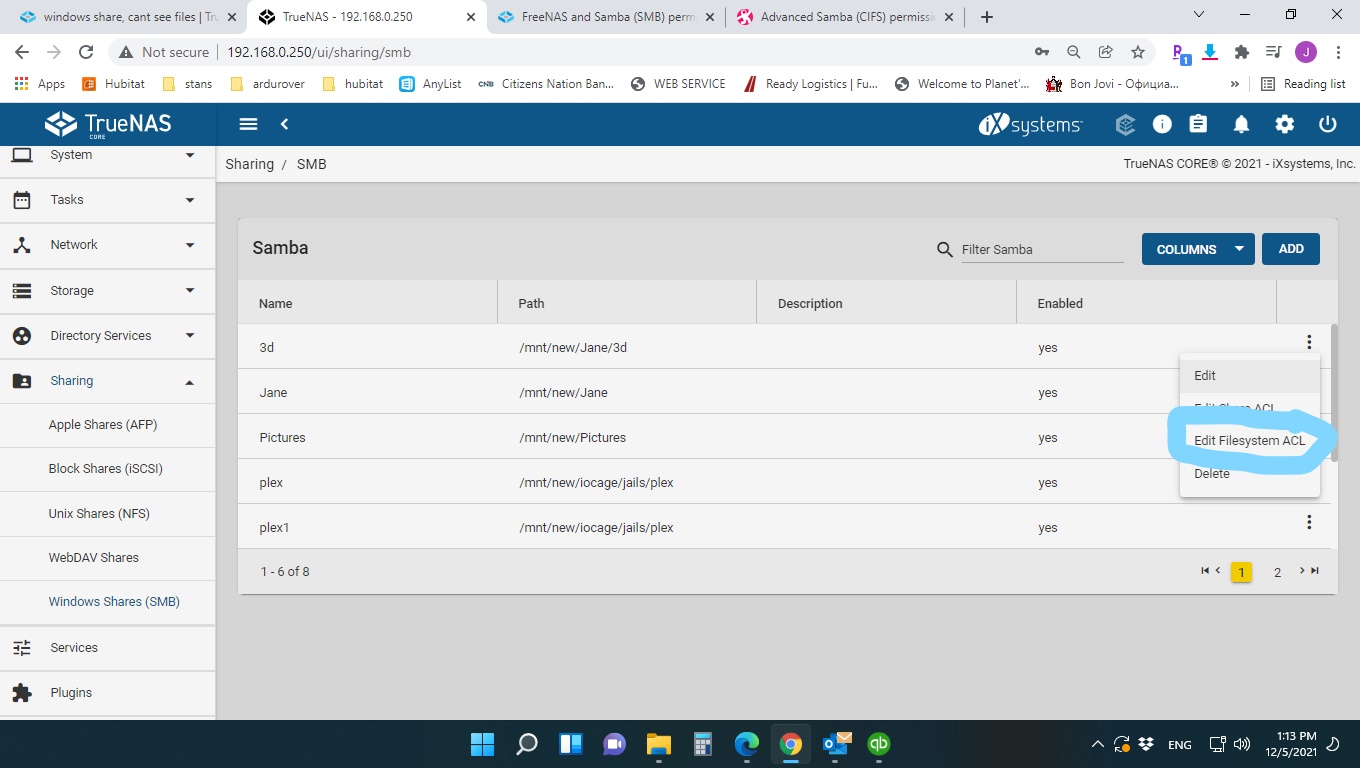Click the ADD button
The image size is (1360, 768).
[1291, 249]
